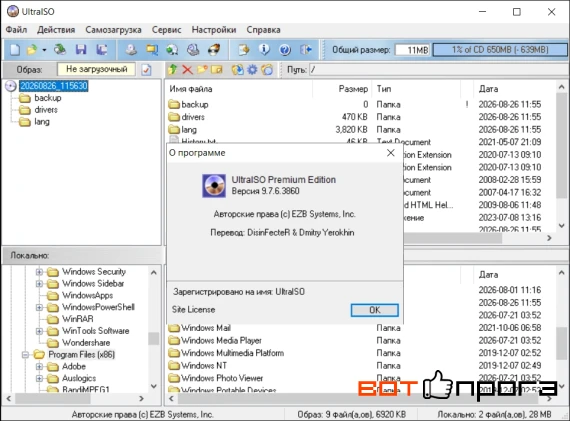Open the dropdown arrow beside Open icon

[44, 50]
